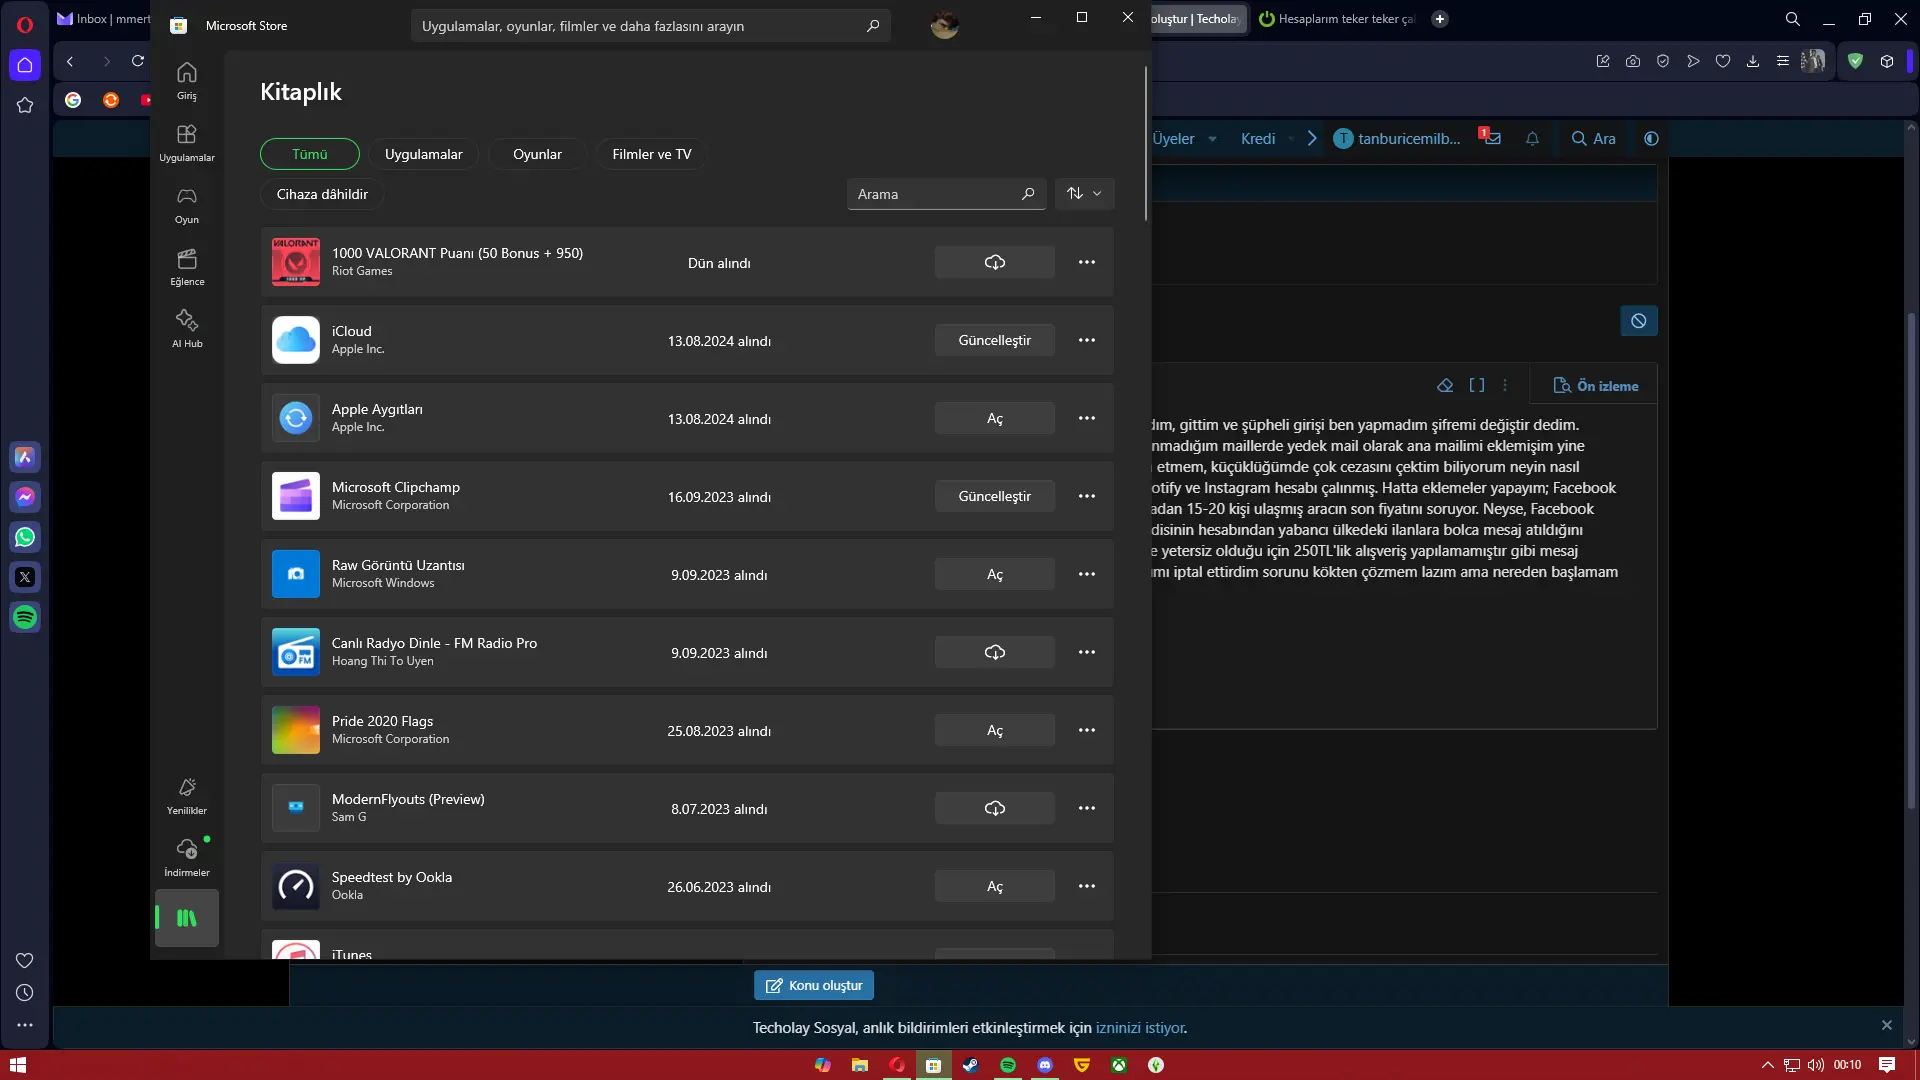Open tanburicemilb... user account menu
The height and width of the screenshot is (1080, 1920).
[1398, 139]
